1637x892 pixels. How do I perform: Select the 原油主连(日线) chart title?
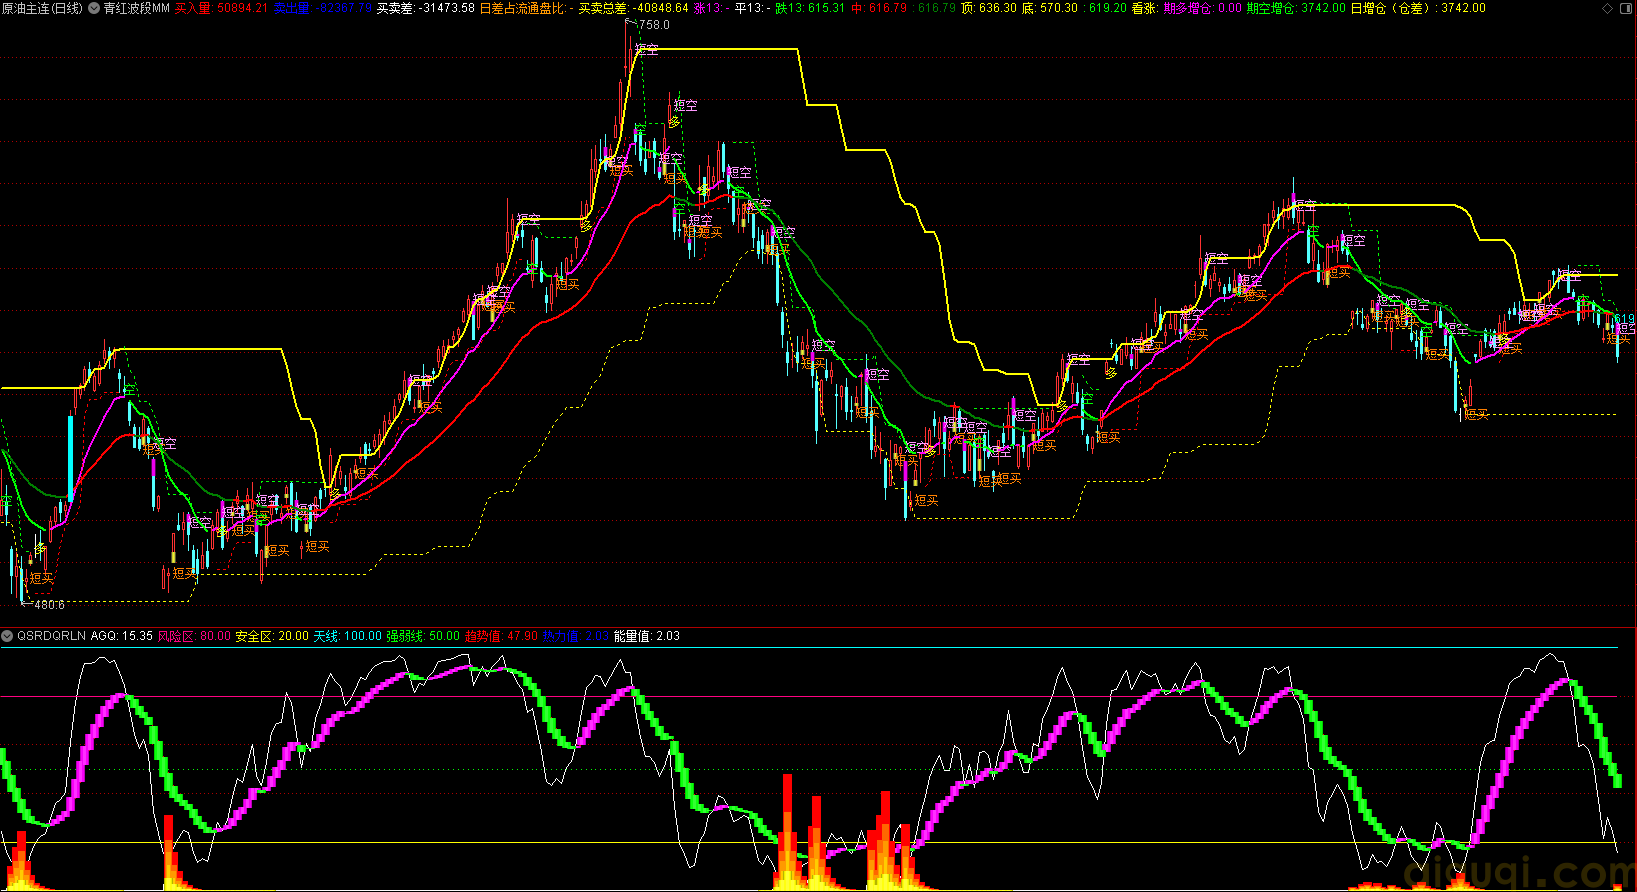pyautogui.click(x=43, y=8)
